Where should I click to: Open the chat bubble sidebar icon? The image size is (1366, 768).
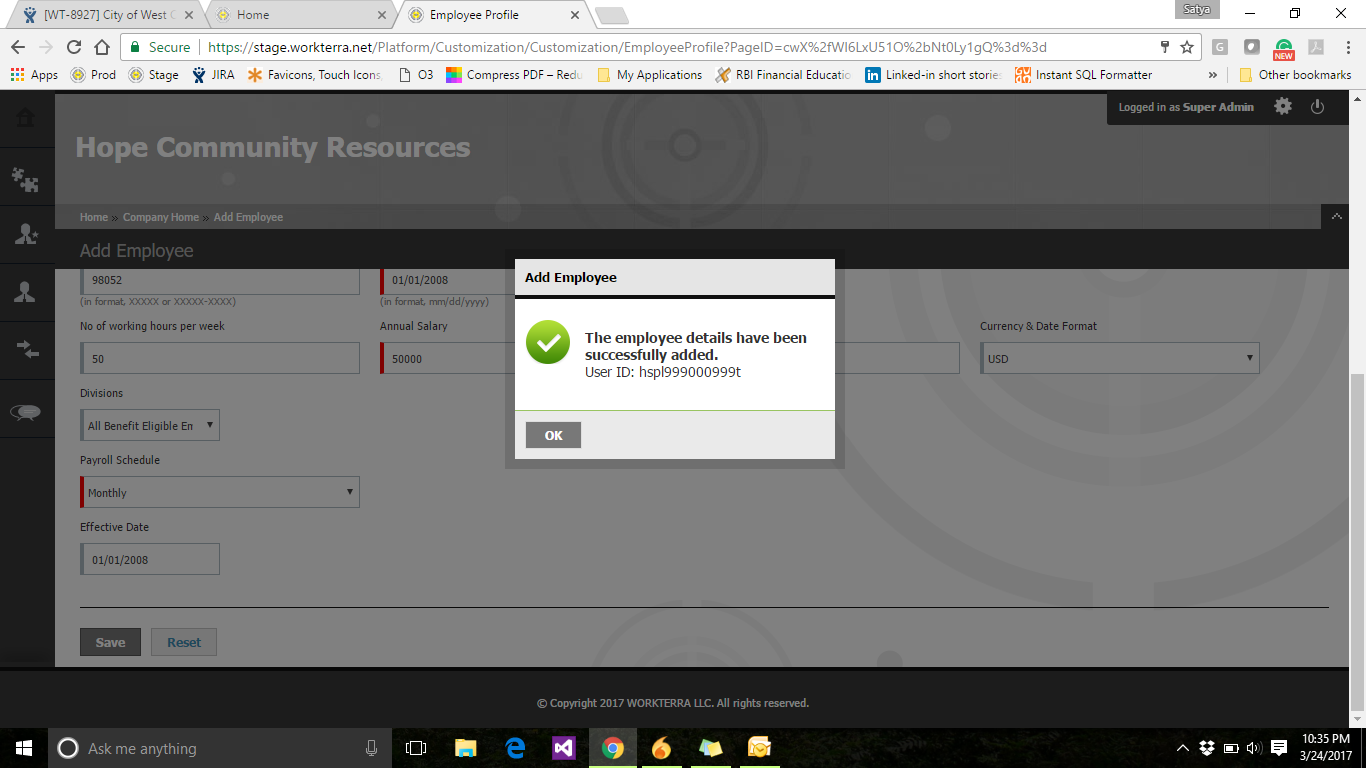pos(25,412)
